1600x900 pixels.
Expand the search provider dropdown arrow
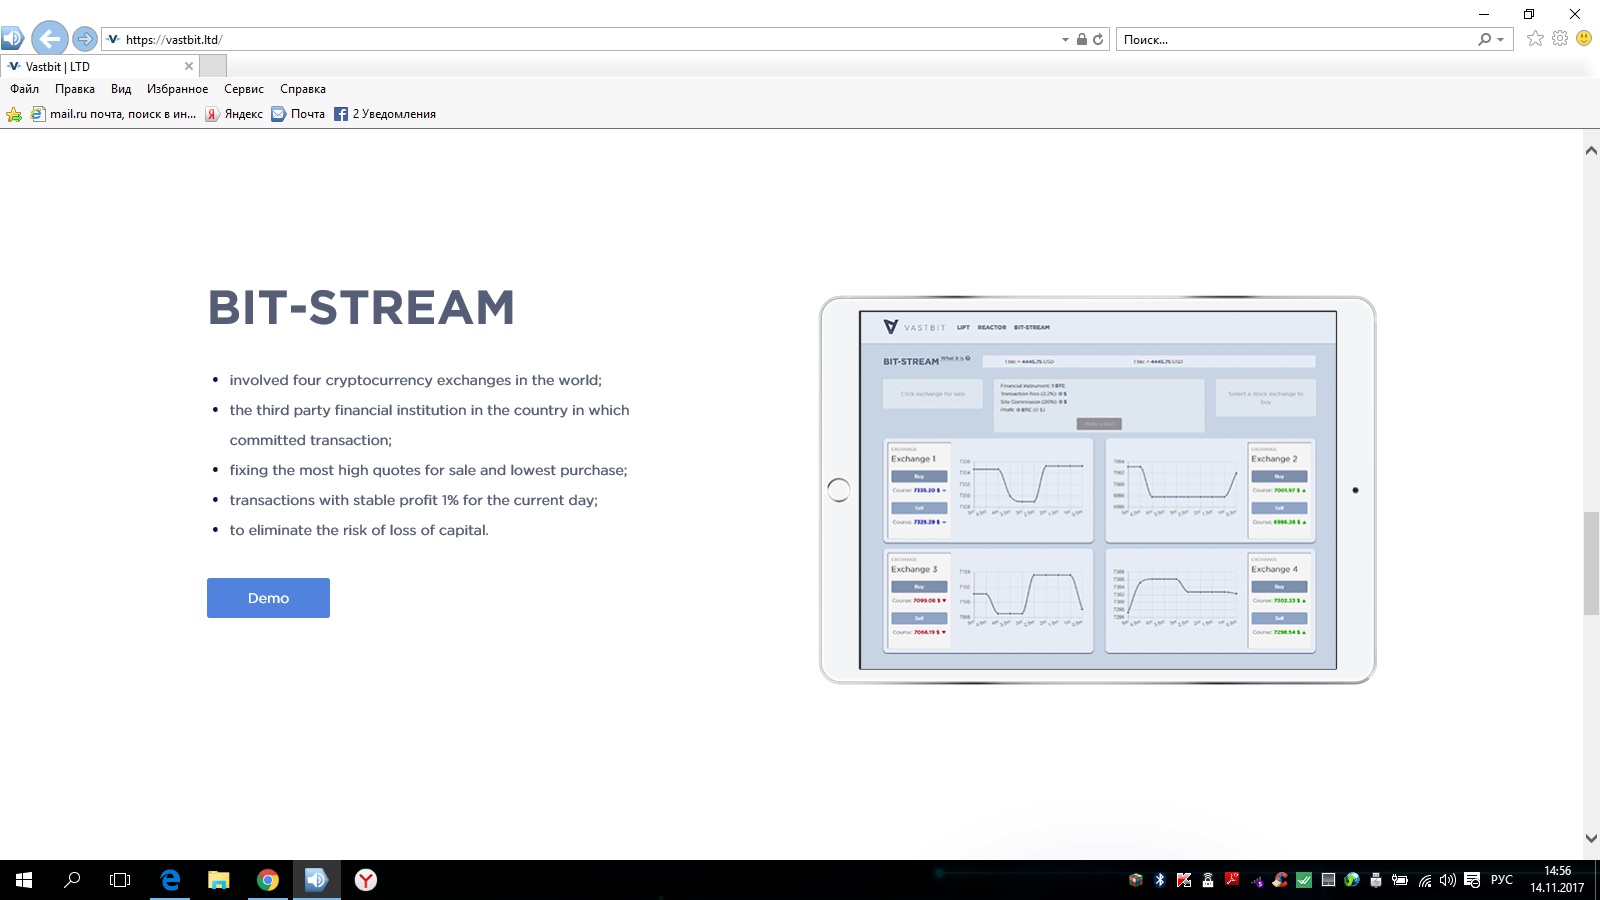pos(1500,40)
